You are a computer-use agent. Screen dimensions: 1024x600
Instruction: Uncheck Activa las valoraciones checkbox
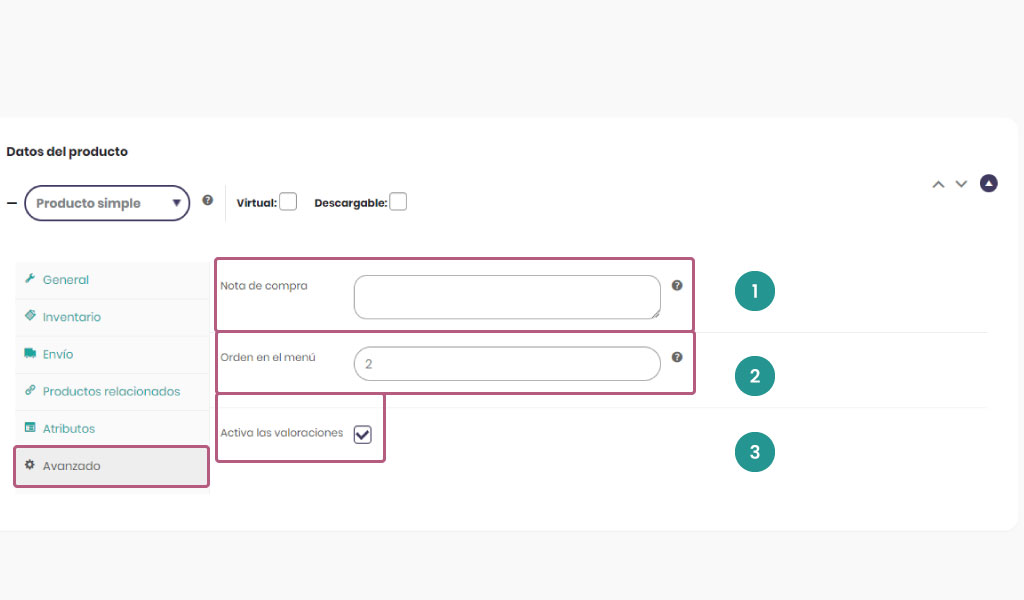[362, 434]
